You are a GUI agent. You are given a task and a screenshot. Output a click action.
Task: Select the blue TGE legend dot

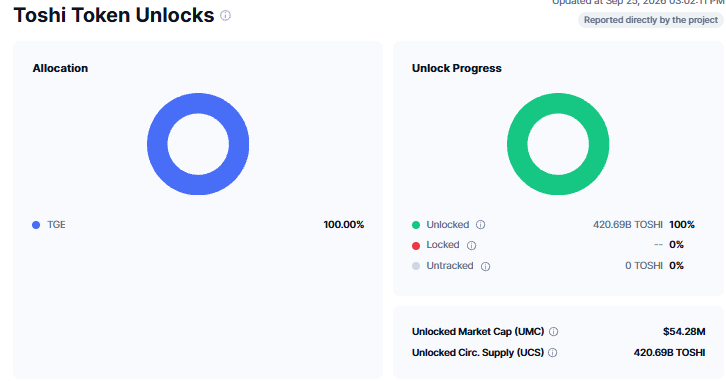(36, 225)
